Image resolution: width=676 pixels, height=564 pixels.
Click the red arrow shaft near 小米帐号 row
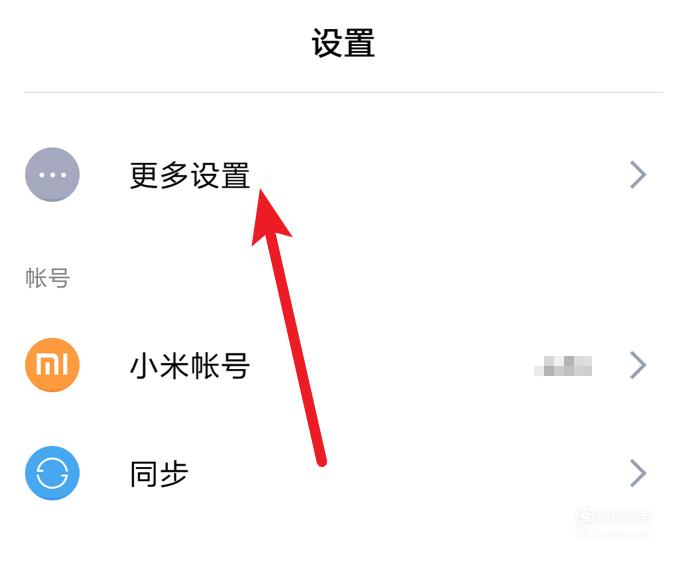[x=300, y=365]
